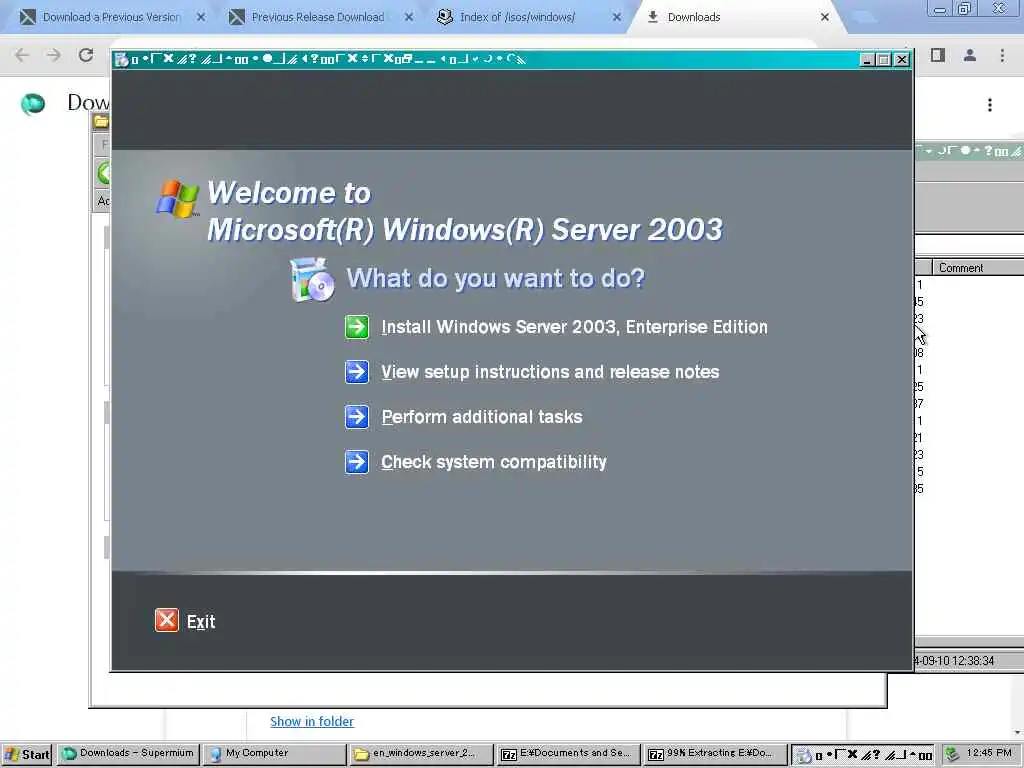Close the Index of /isos/windows/ tab
This screenshot has height=768, width=1024.
click(616, 17)
